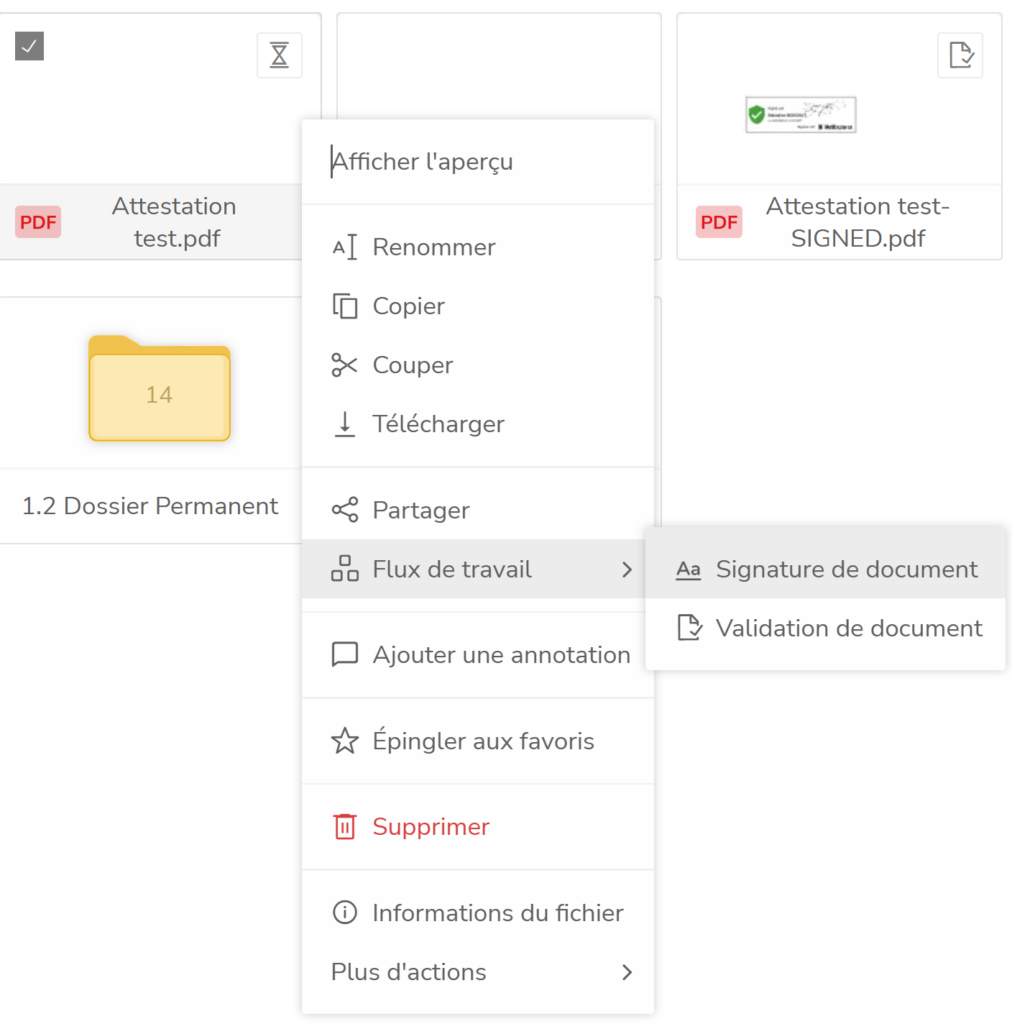The width and height of the screenshot is (1012, 1024).
Task: Click the share icon next to Partager
Action: [x=344, y=510]
